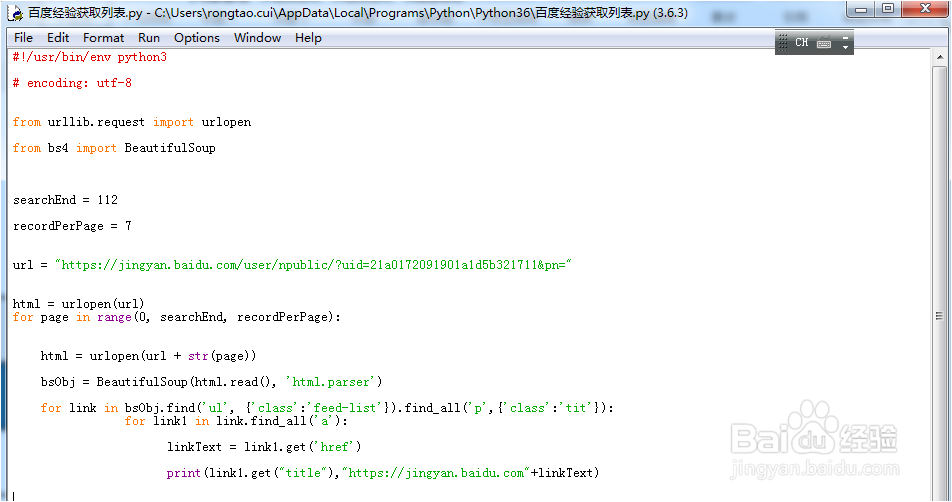The width and height of the screenshot is (952, 502).
Task: Open the language bar options arrow
Action: pos(845,47)
